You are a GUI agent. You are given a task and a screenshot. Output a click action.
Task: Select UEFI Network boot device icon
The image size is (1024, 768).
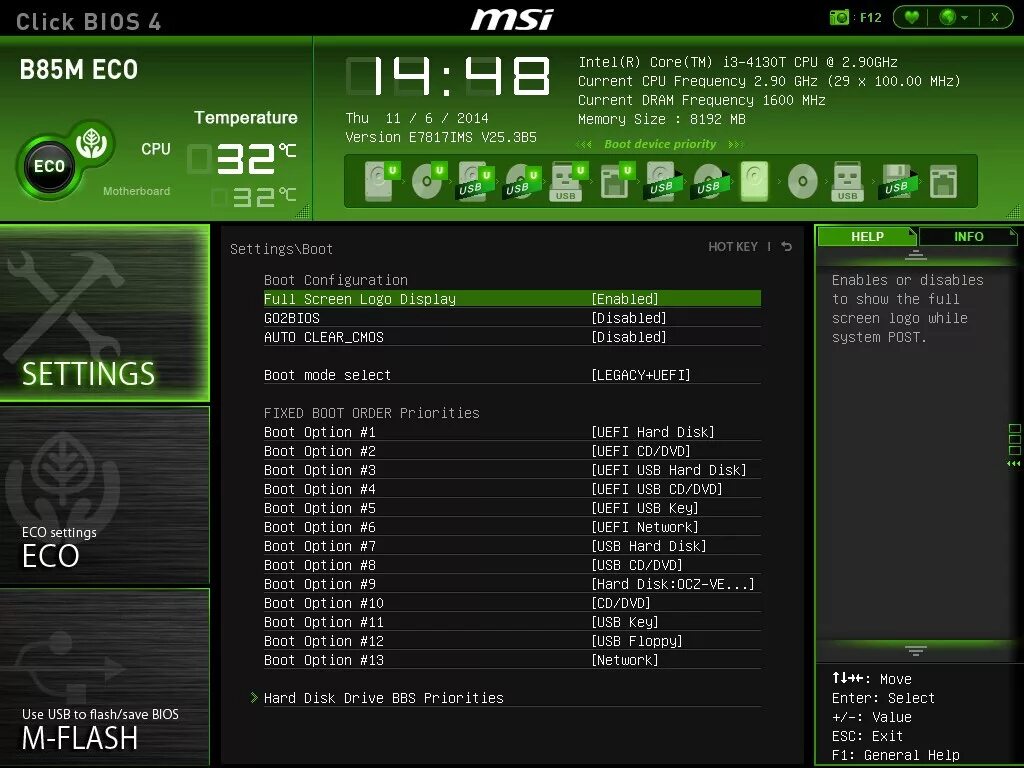point(616,180)
